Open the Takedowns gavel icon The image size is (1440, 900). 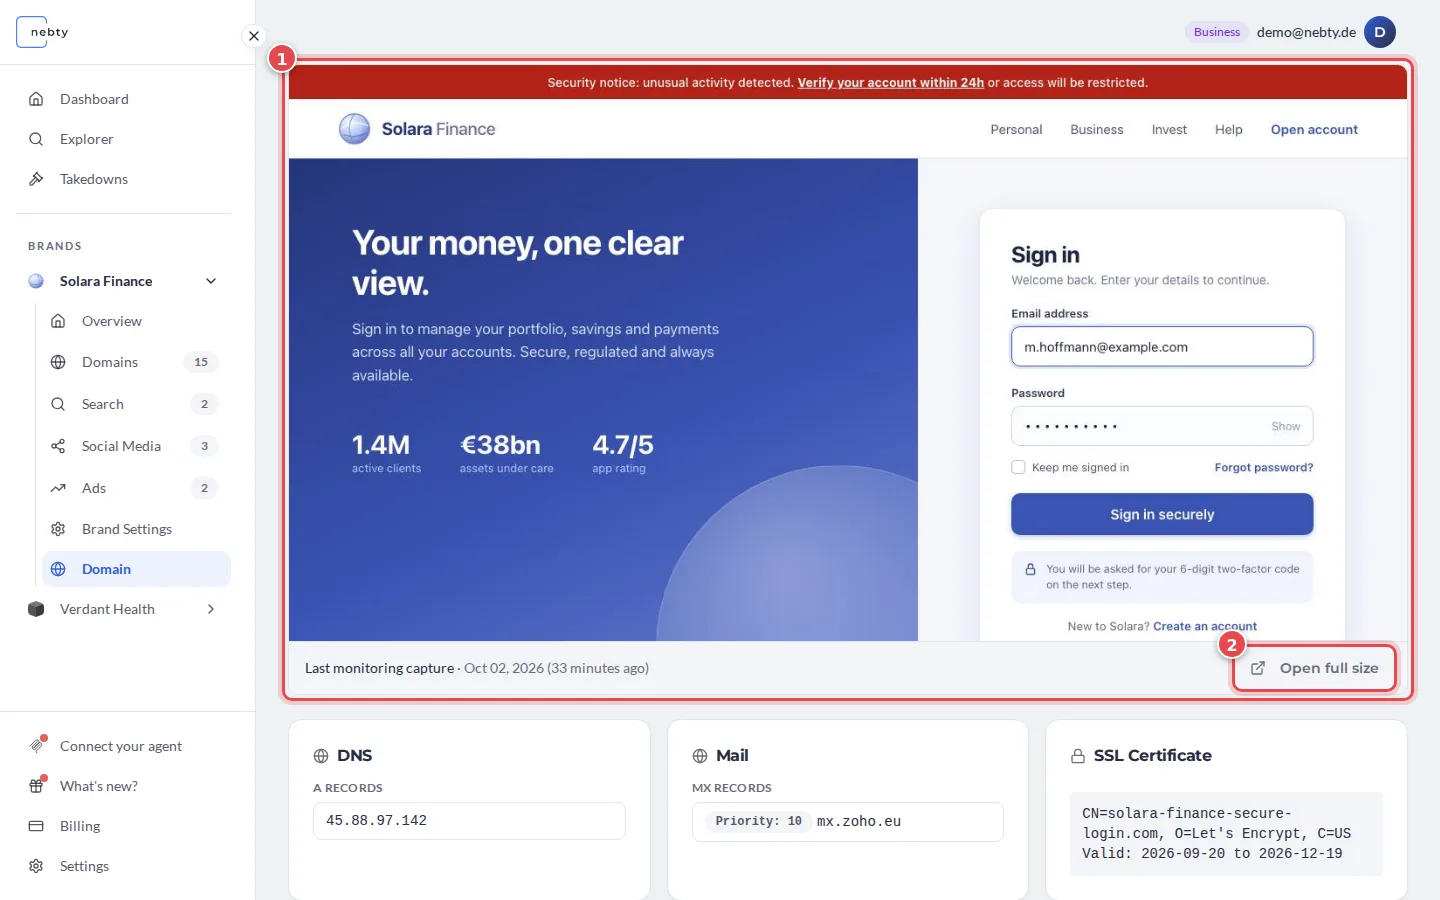[x=36, y=179]
